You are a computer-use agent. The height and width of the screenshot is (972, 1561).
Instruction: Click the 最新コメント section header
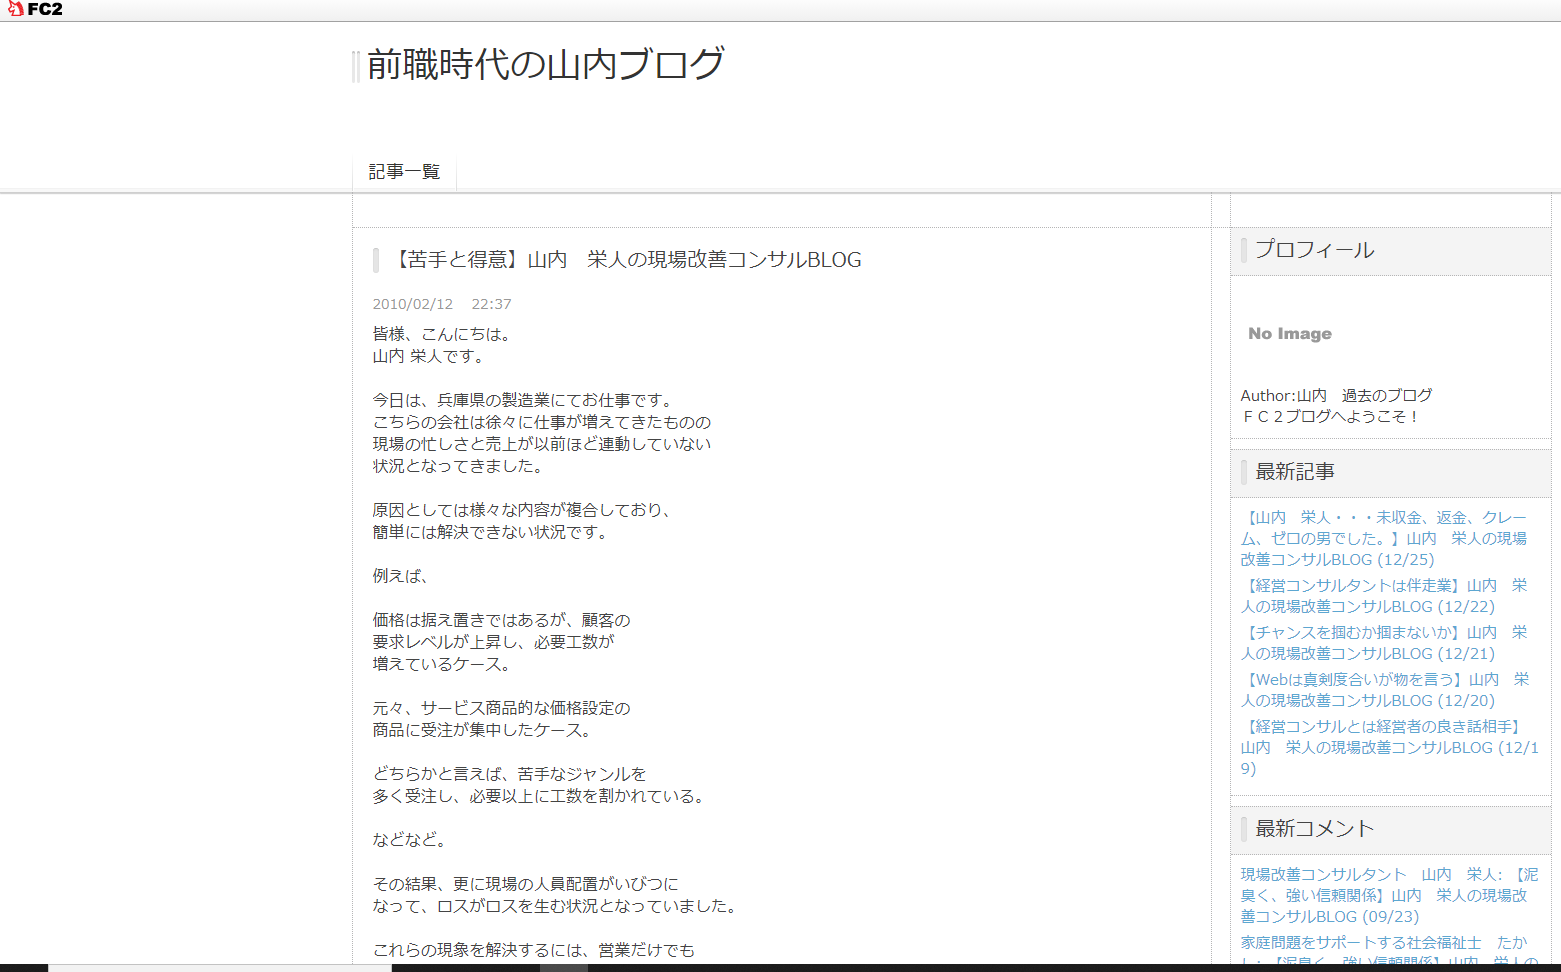(1314, 829)
